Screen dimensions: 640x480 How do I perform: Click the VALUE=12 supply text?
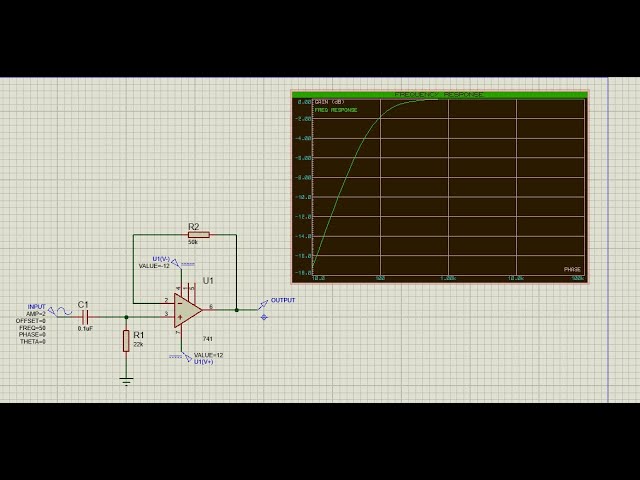pyautogui.click(x=209, y=355)
